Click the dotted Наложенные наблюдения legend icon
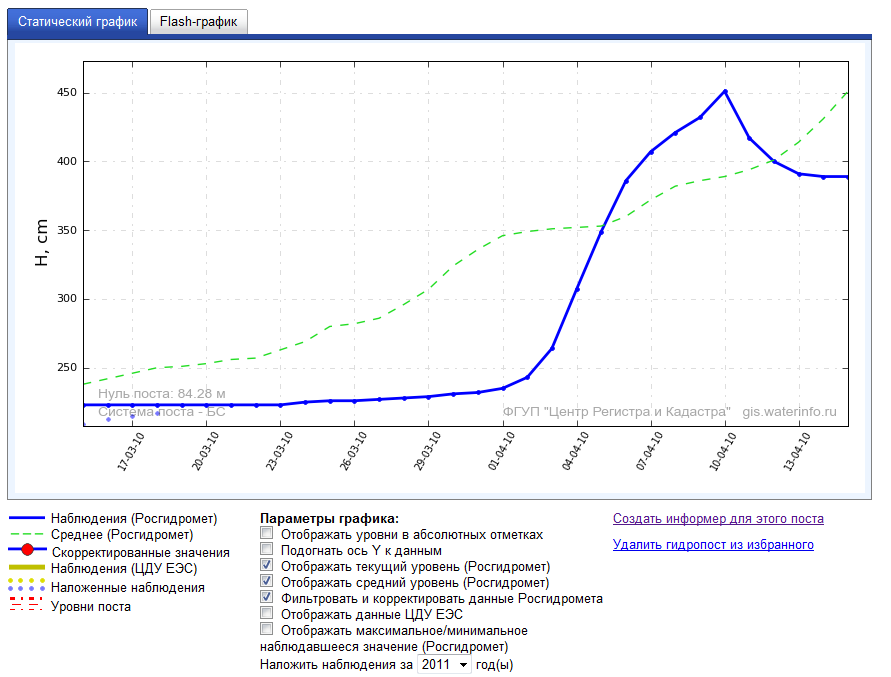 pos(27,587)
